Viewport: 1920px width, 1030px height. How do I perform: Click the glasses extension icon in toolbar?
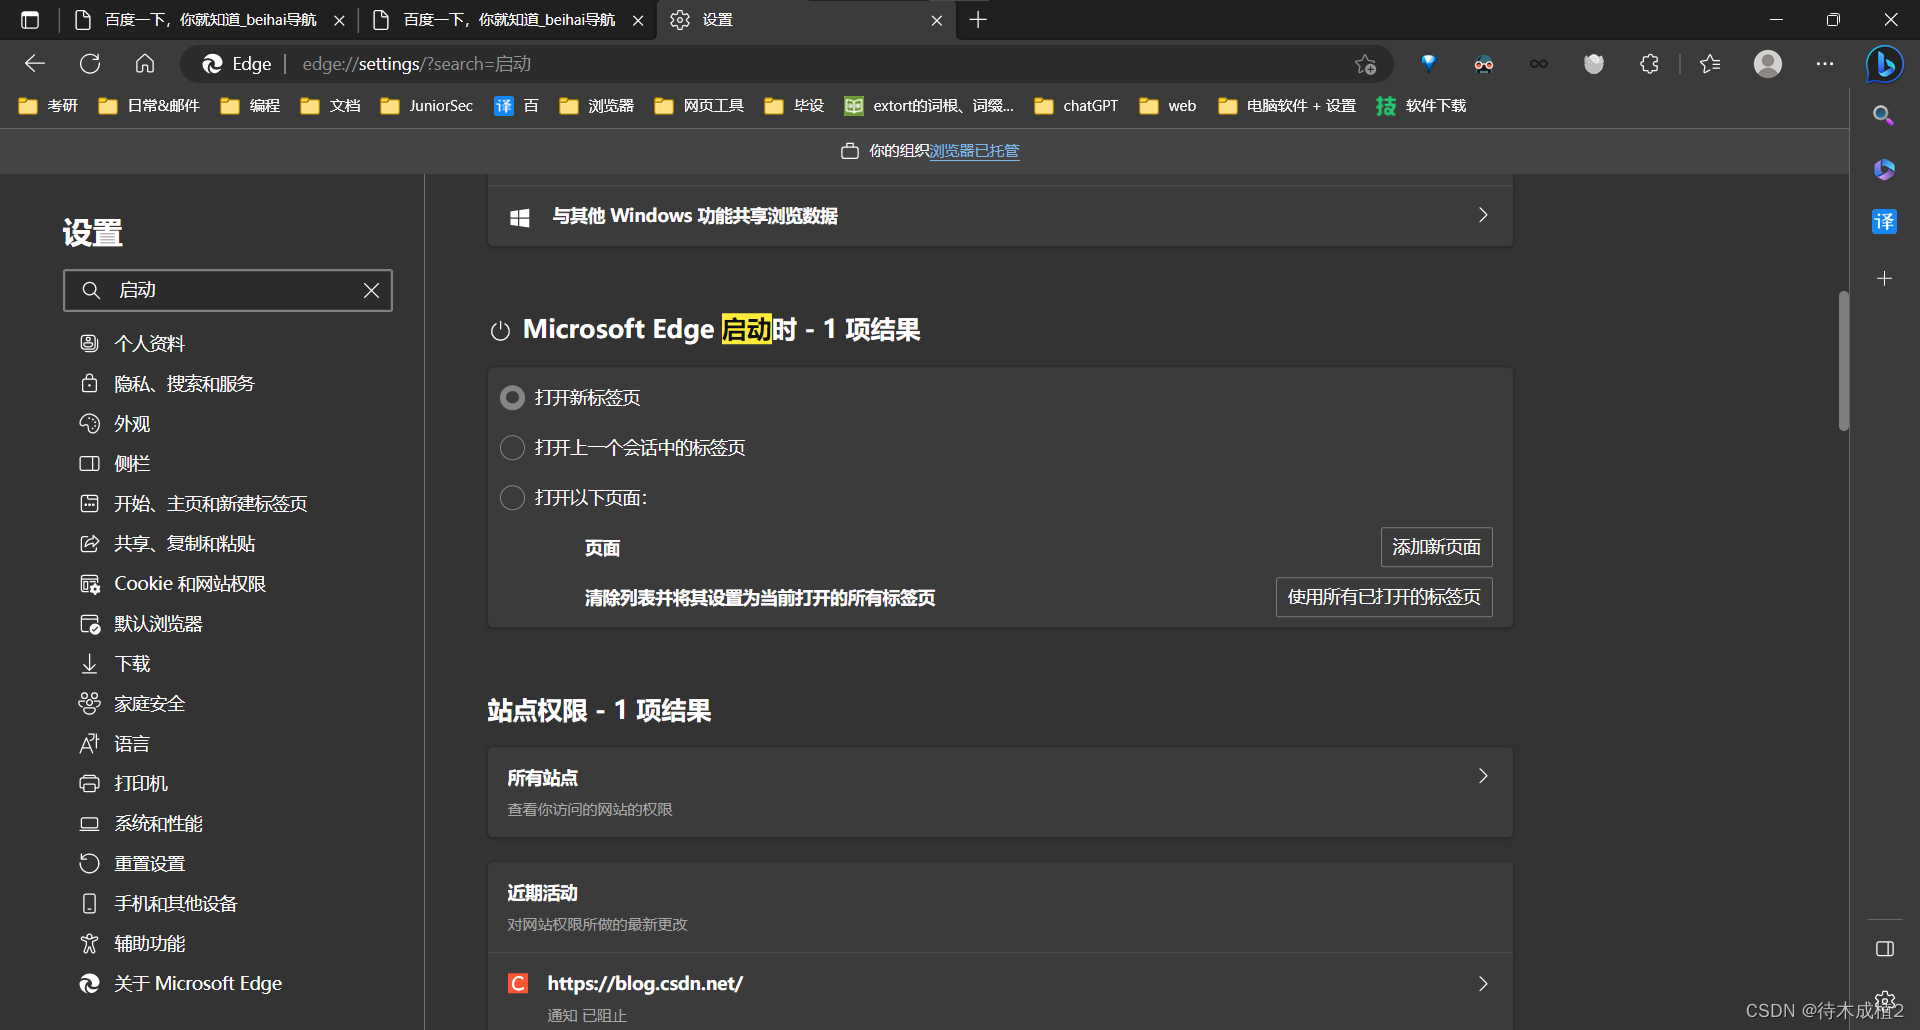click(1484, 64)
